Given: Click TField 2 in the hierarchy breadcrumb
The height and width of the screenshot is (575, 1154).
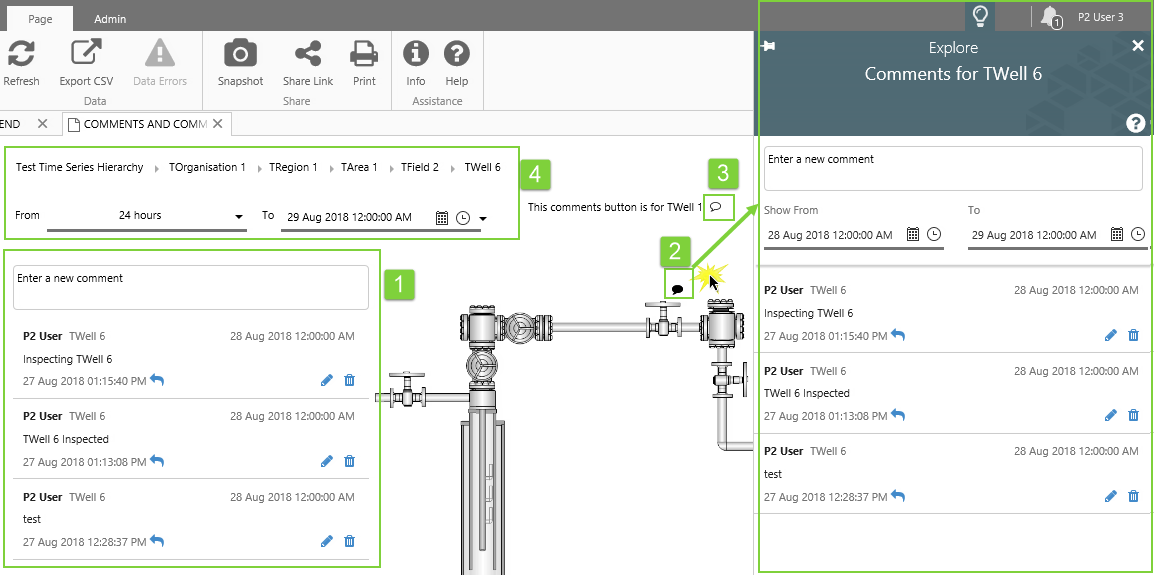Looking at the screenshot, I should tap(420, 168).
